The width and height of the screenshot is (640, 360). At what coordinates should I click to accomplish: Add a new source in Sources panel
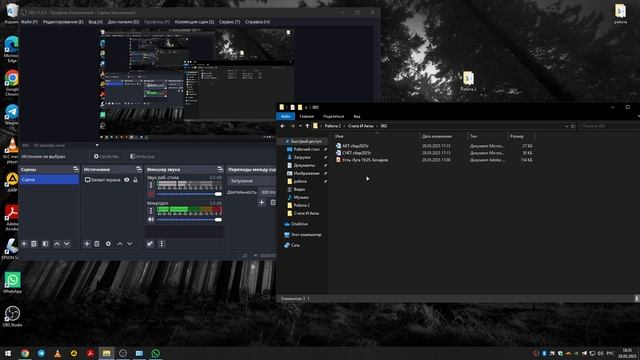tap(87, 244)
